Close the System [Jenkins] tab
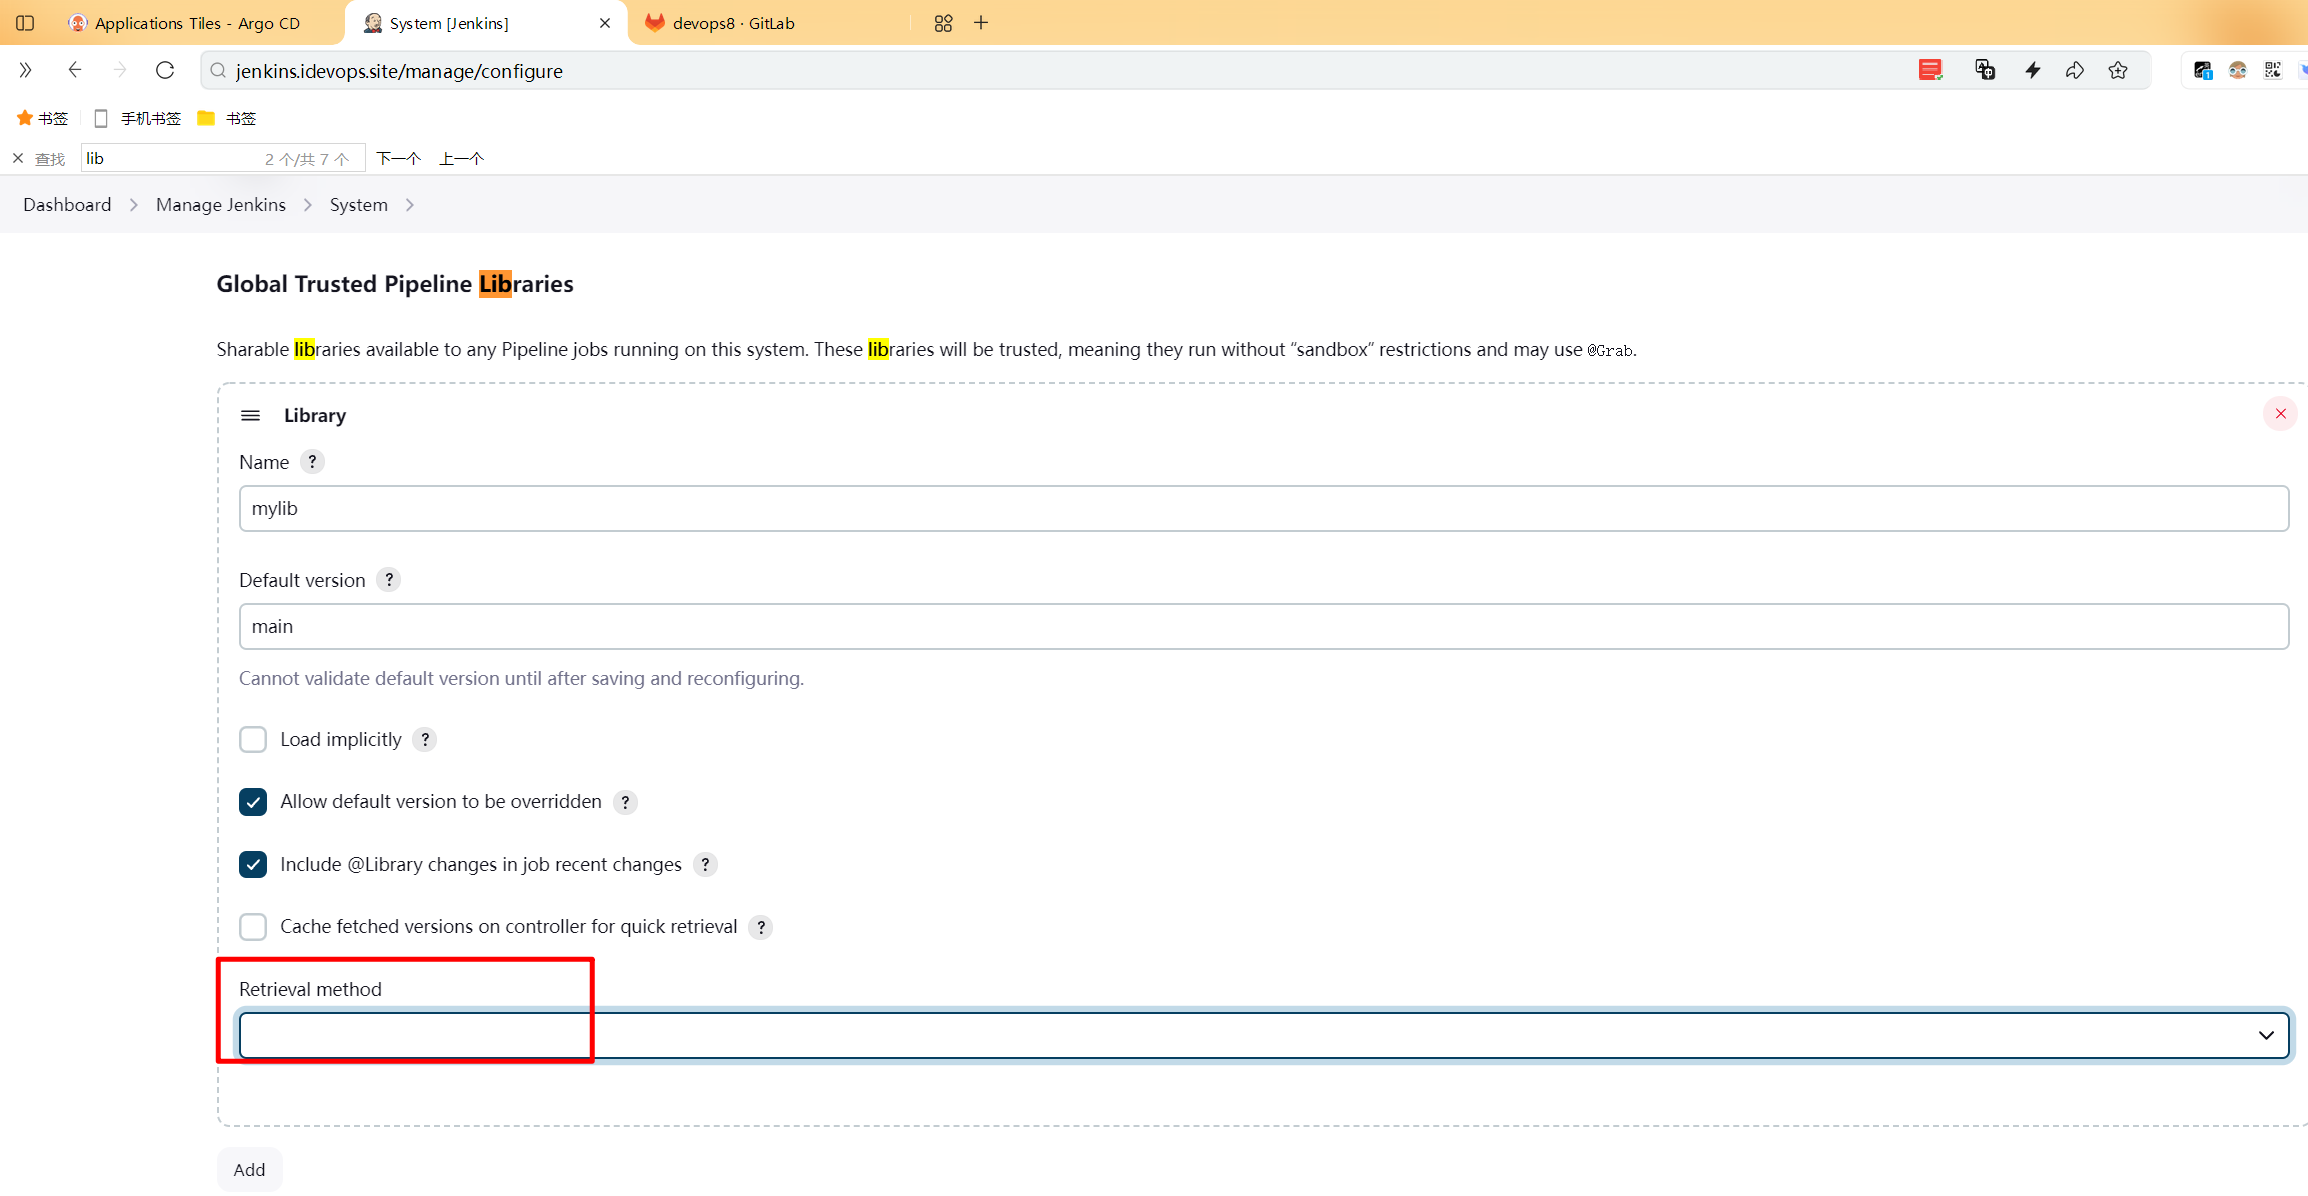 tap(605, 23)
